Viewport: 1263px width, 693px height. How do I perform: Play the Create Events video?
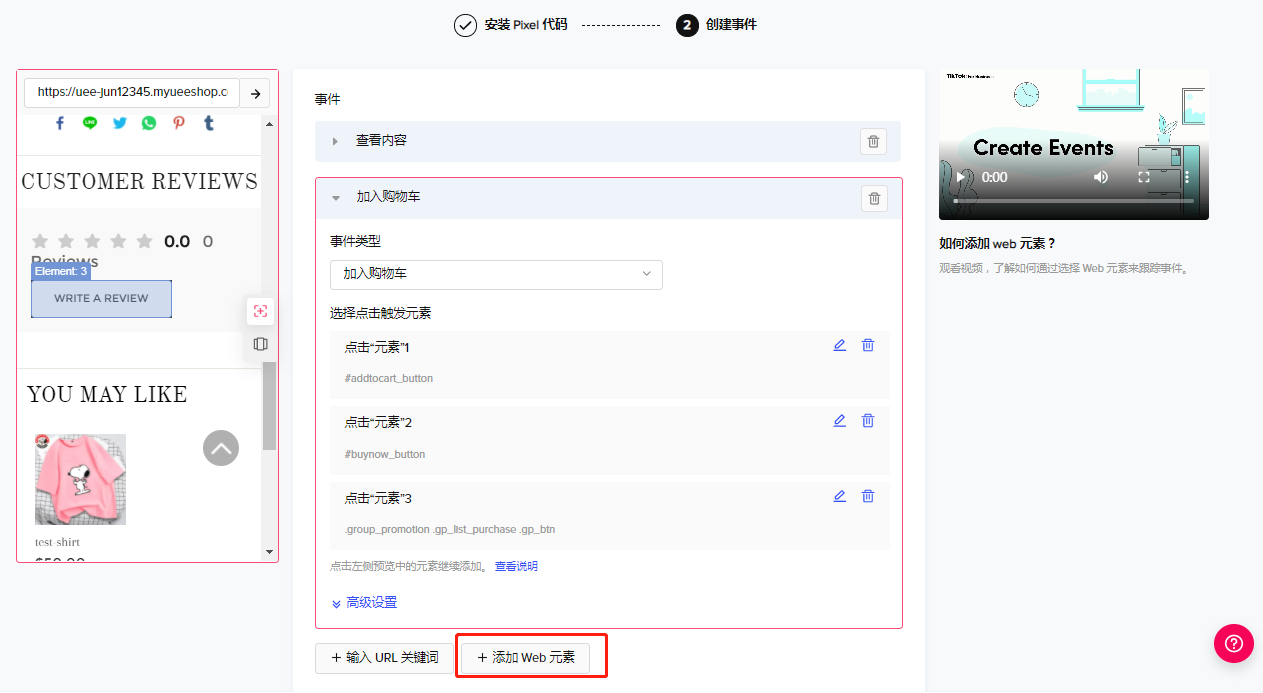(962, 177)
